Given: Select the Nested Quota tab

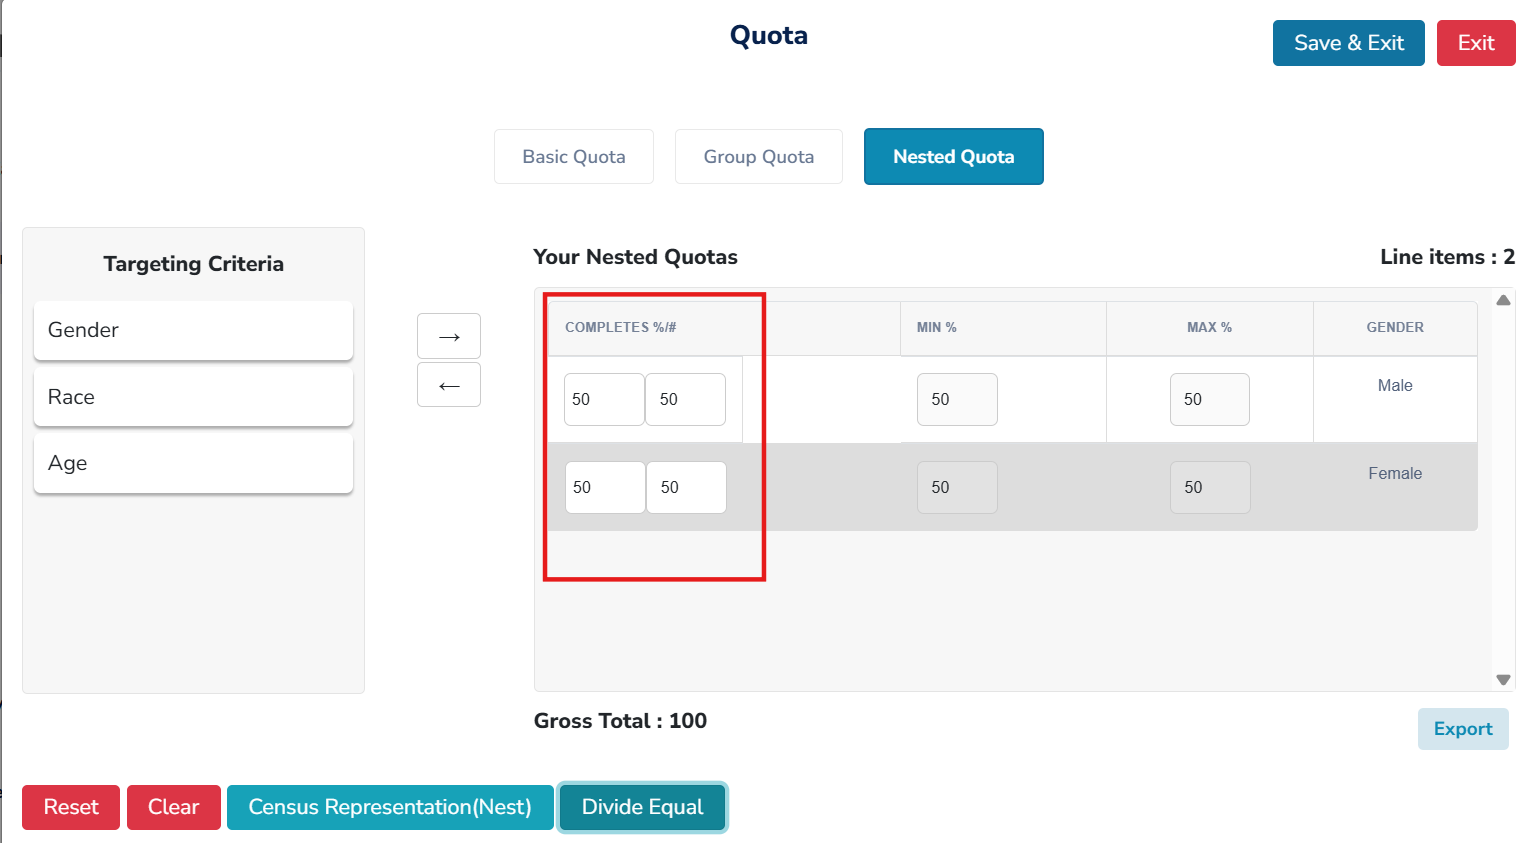Looking at the screenshot, I should [x=953, y=156].
